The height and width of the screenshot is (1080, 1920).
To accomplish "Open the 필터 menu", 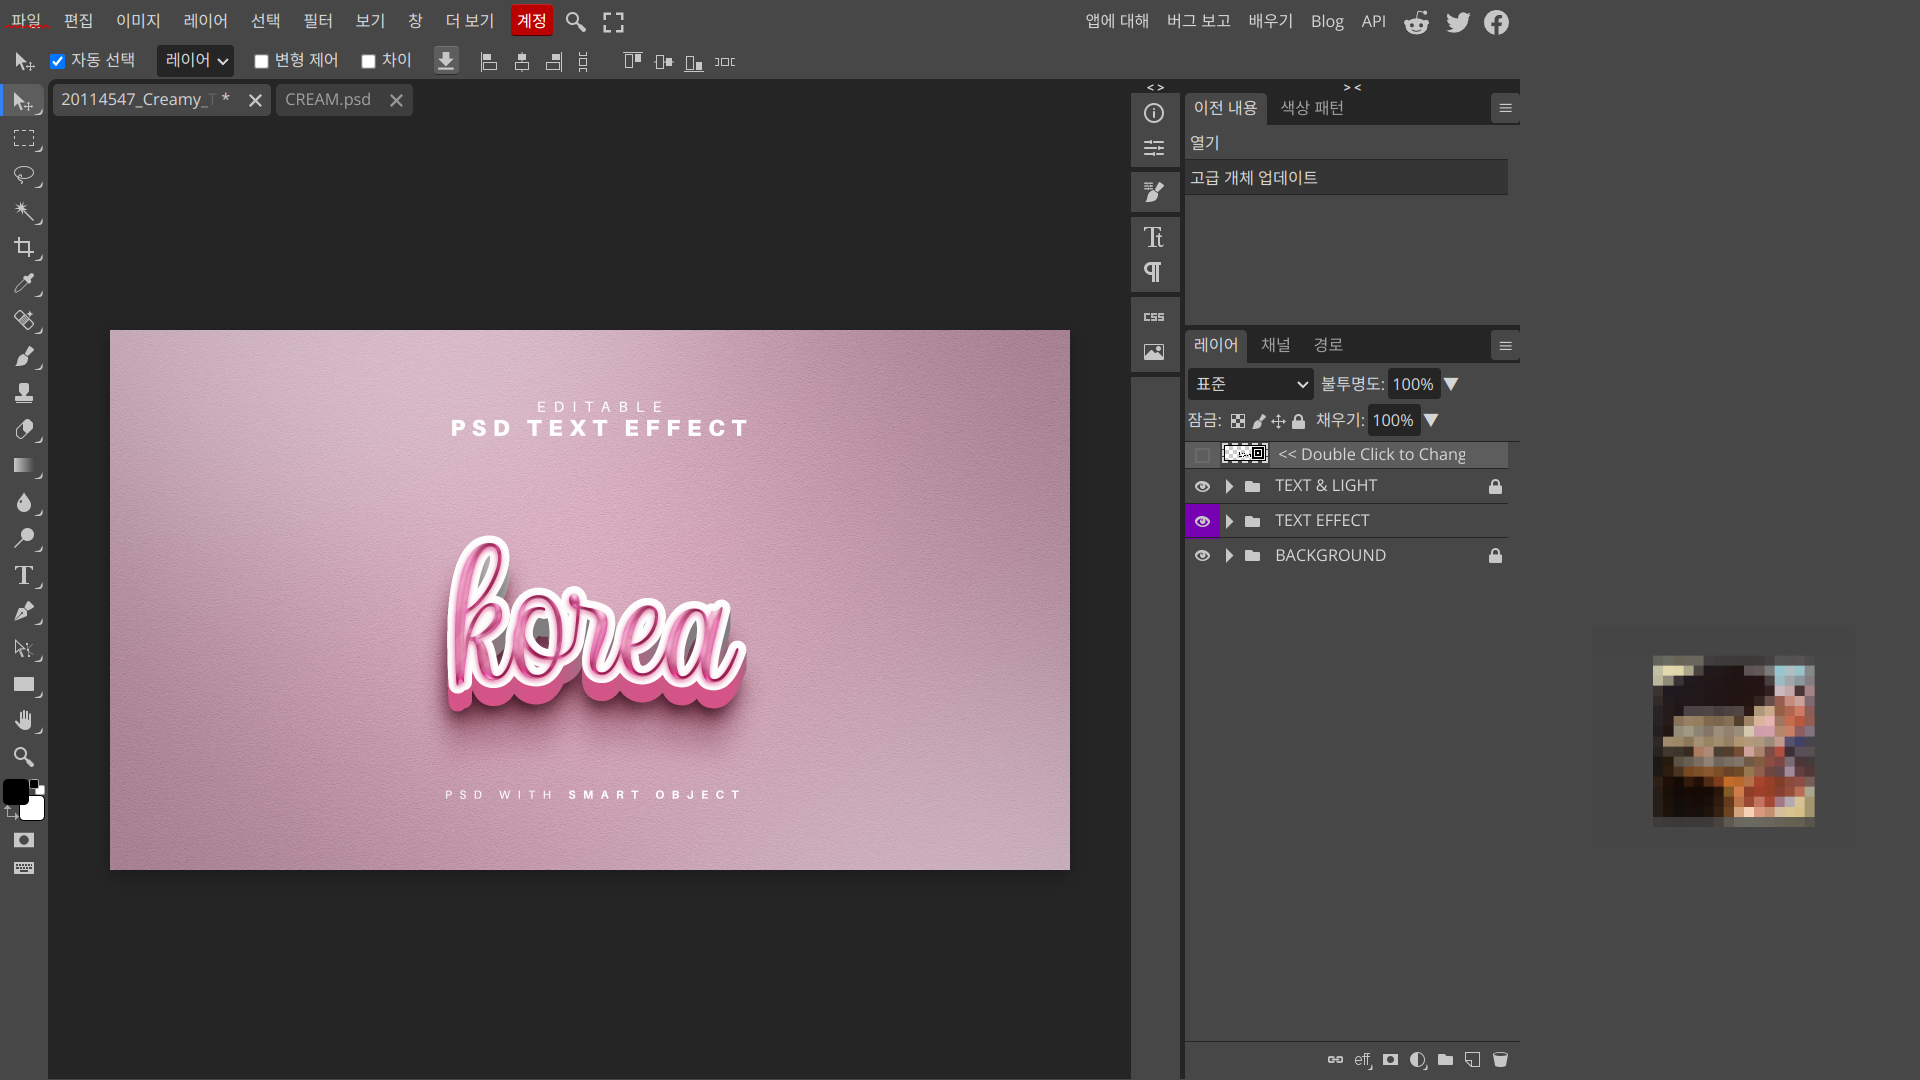I will click(317, 21).
